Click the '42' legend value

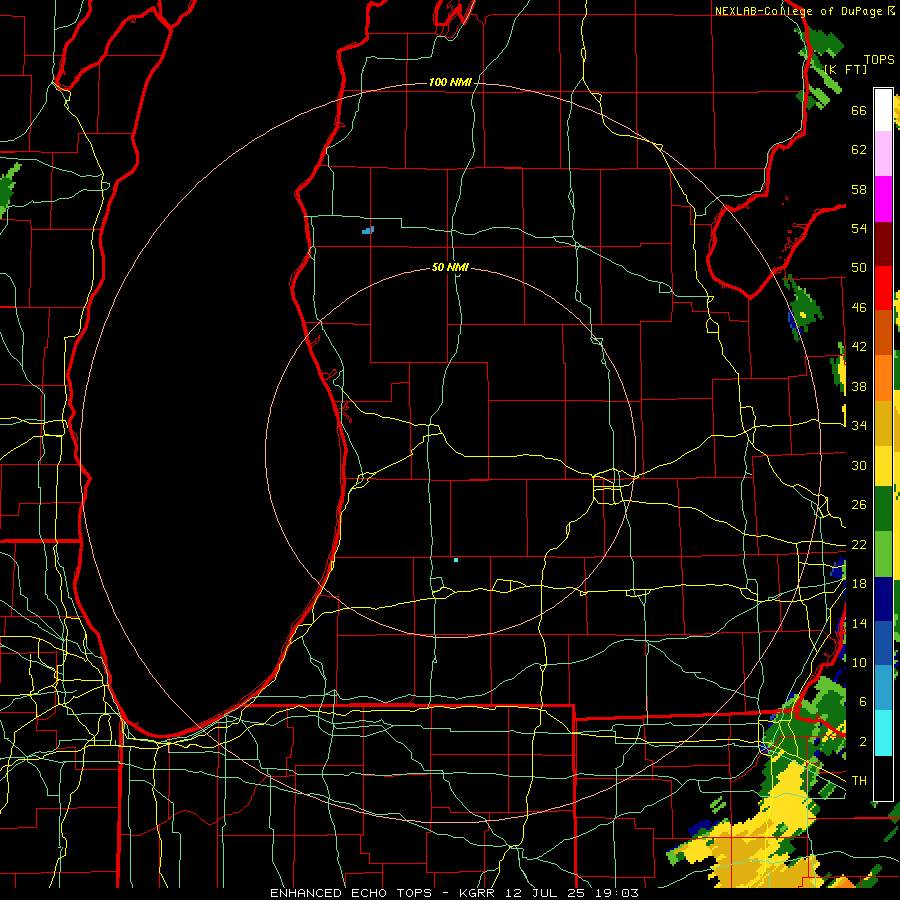[x=859, y=347]
